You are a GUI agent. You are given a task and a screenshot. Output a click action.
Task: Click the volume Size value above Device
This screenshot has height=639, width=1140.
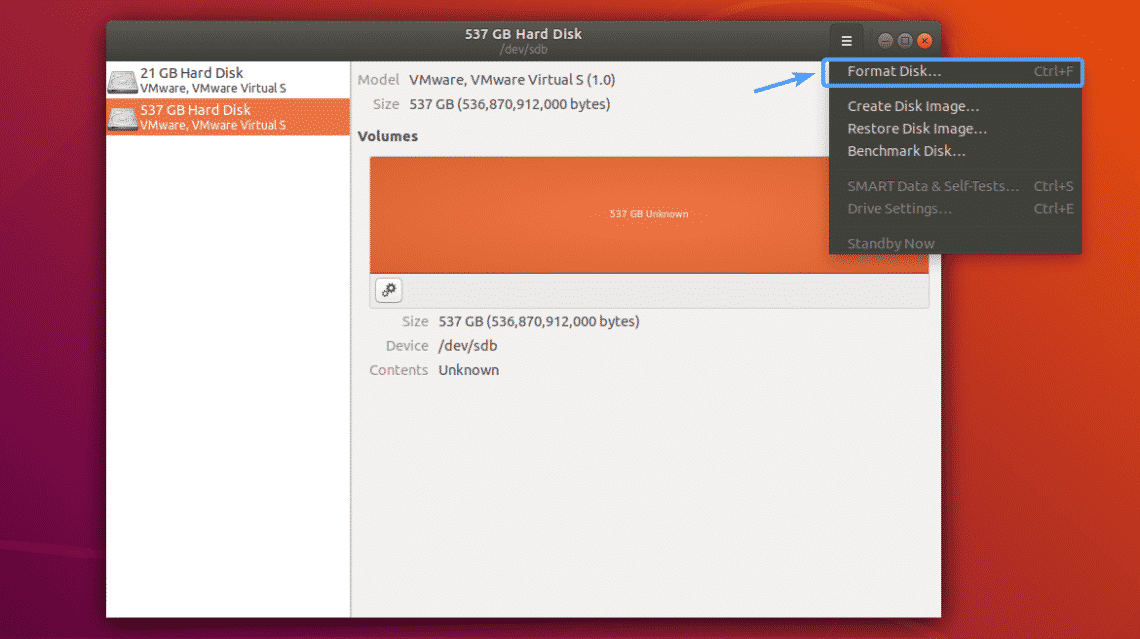[539, 321]
